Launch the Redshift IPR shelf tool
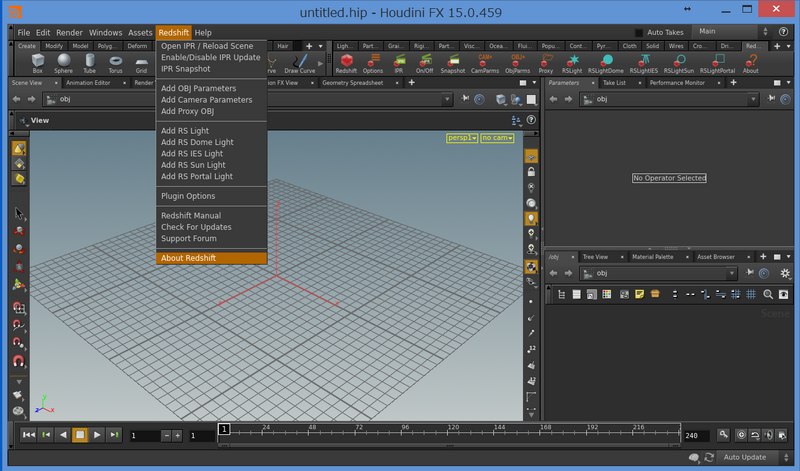Screen dimensions: 800x471 pyautogui.click(x=399, y=63)
